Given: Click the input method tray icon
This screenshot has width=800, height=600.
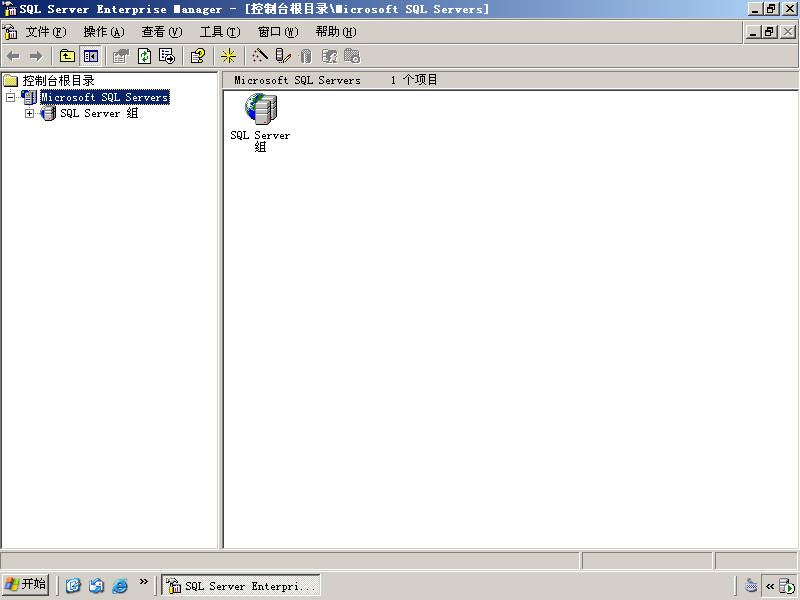Looking at the screenshot, I should pos(751,585).
